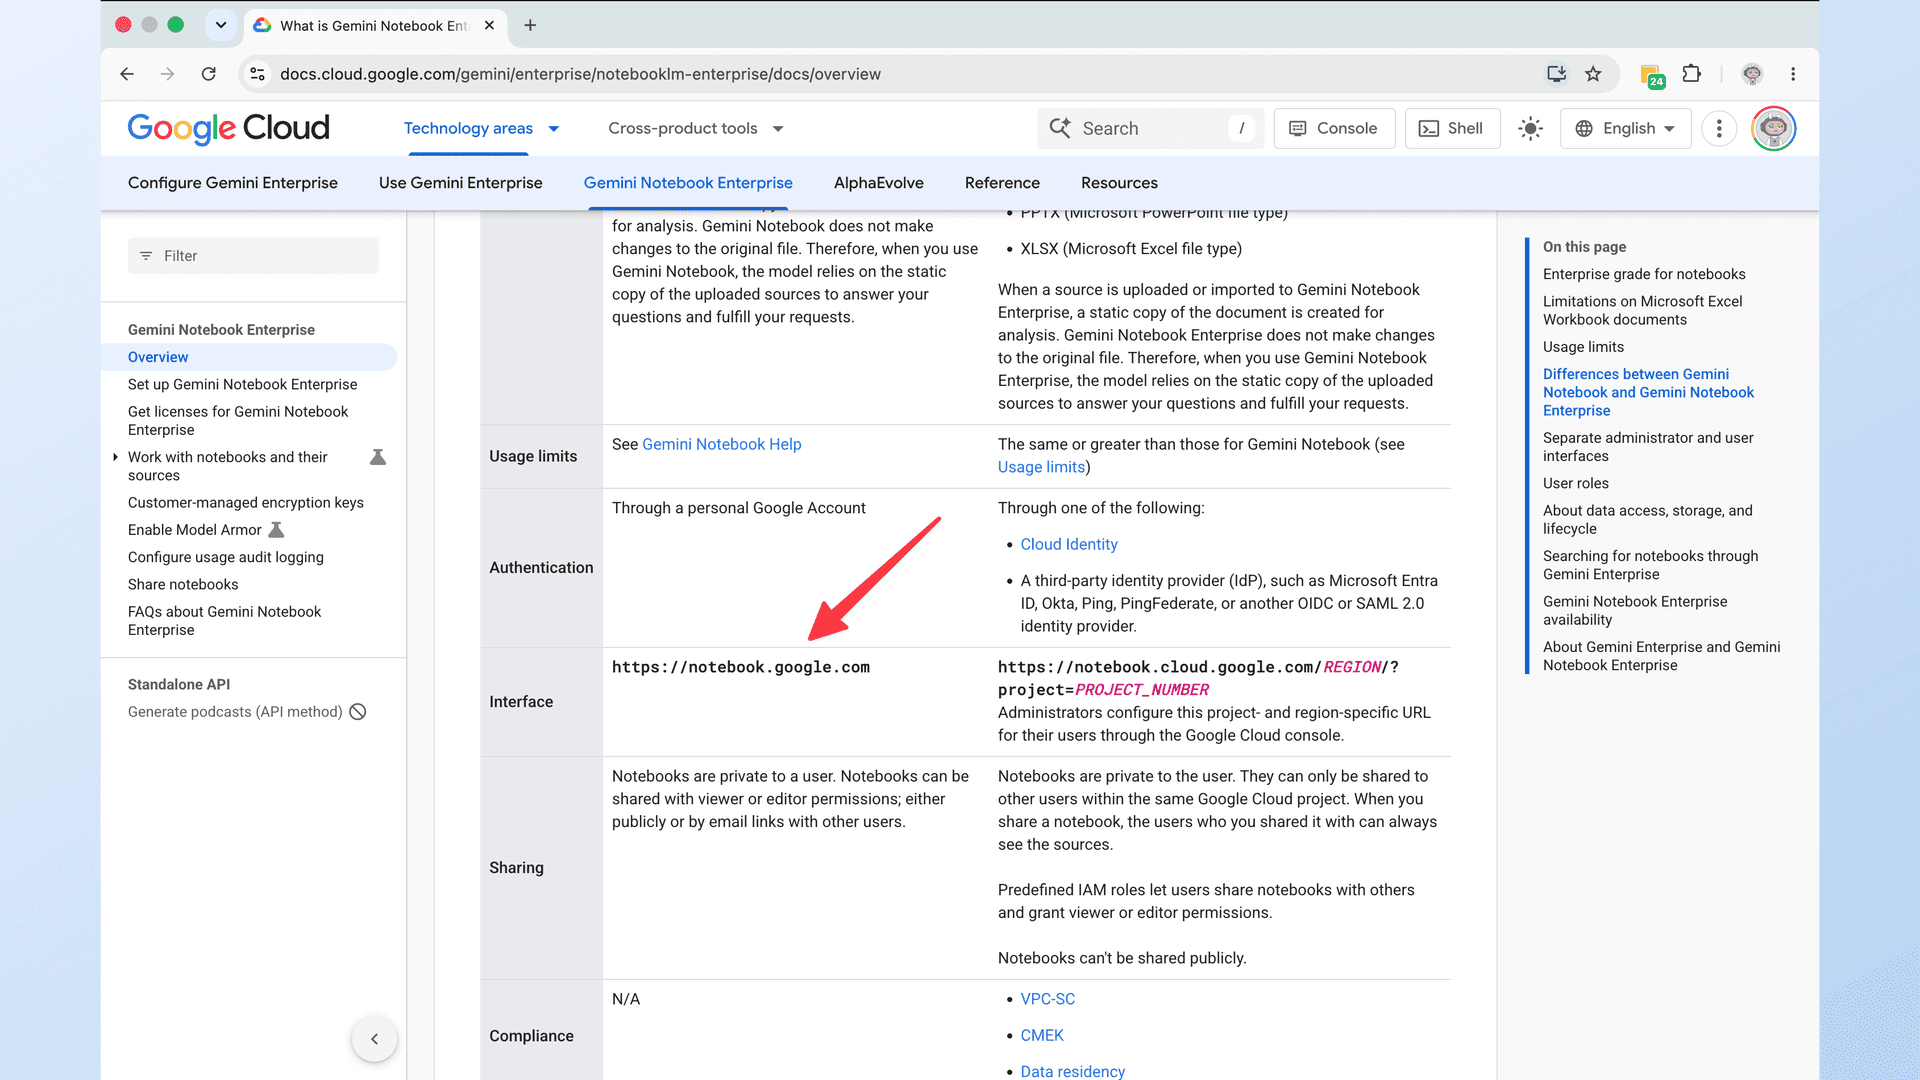Open Enable Model Armor page
Image resolution: width=1920 pixels, height=1080 pixels.
point(194,530)
